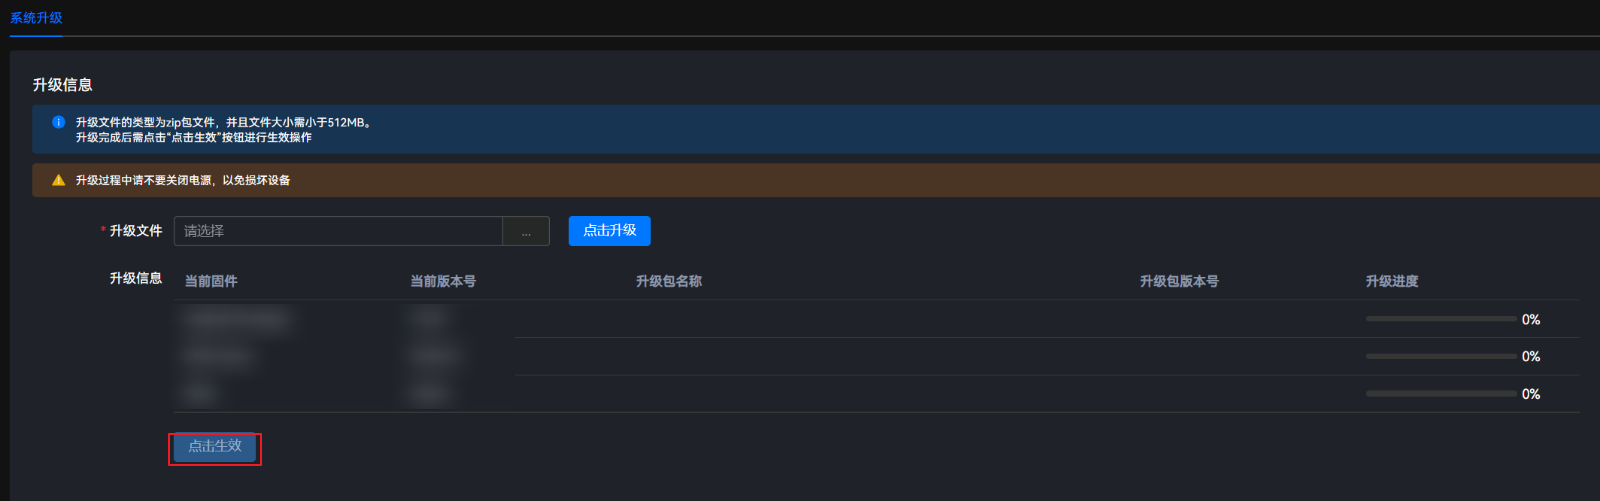Click the first row upgrade progress bar
The height and width of the screenshot is (501, 1600).
coord(1441,319)
